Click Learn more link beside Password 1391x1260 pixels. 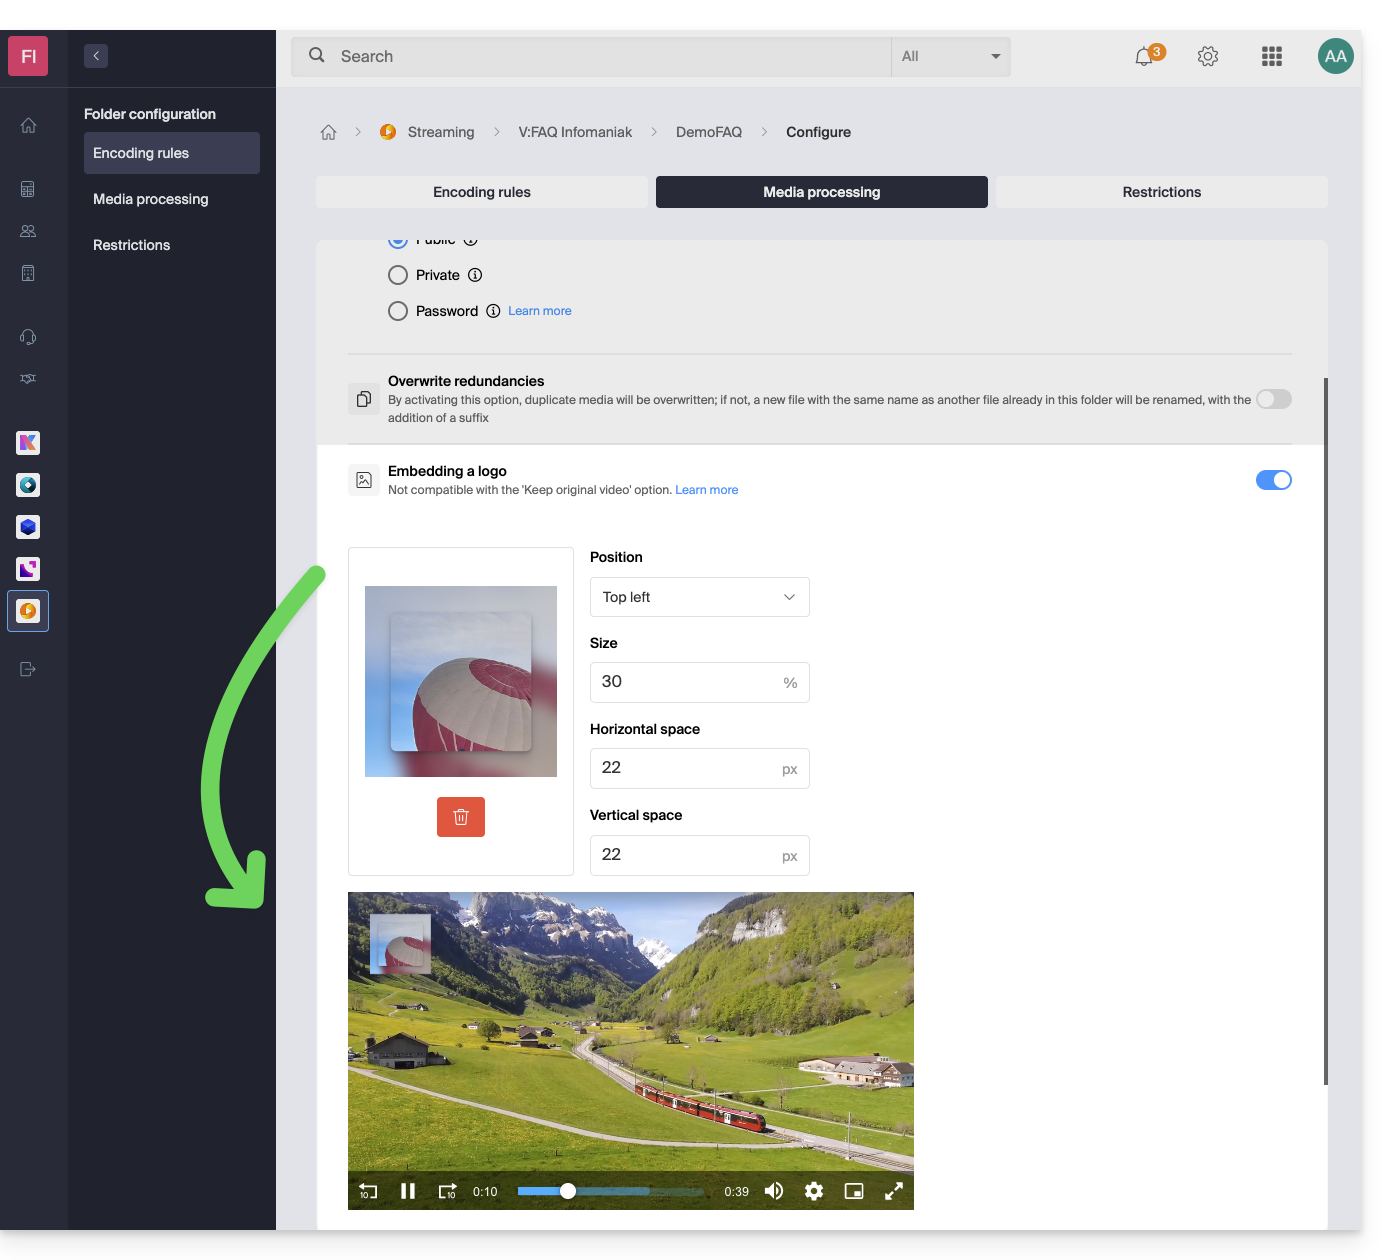539,311
